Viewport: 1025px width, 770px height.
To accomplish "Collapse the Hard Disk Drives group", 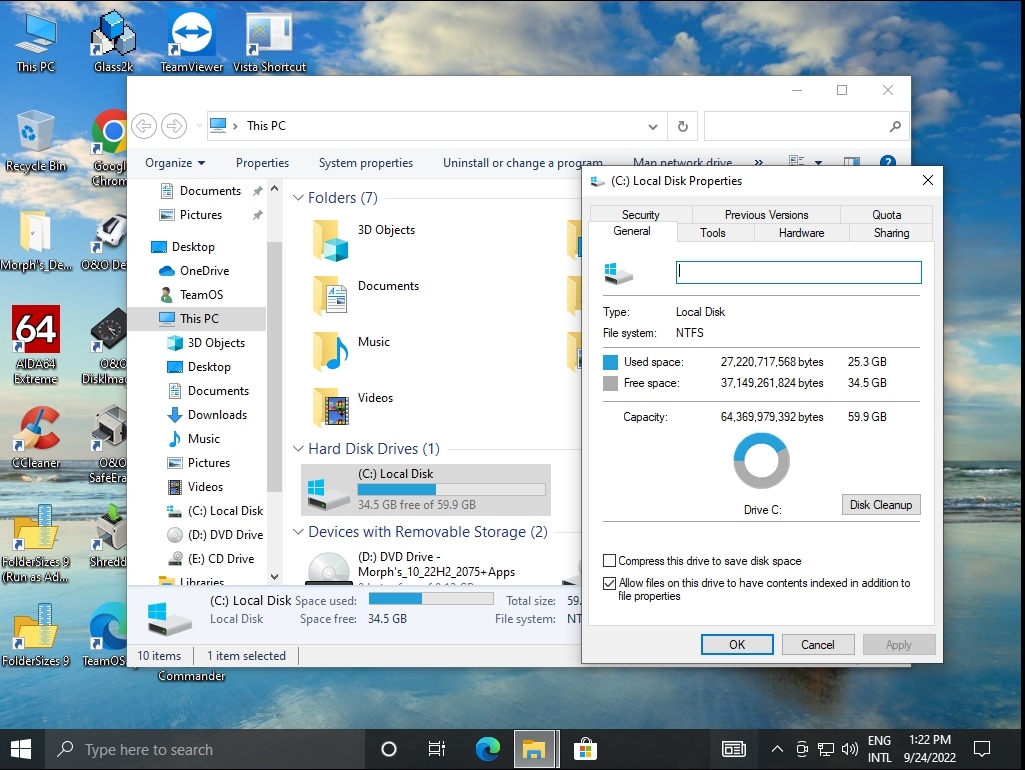I will [x=298, y=449].
